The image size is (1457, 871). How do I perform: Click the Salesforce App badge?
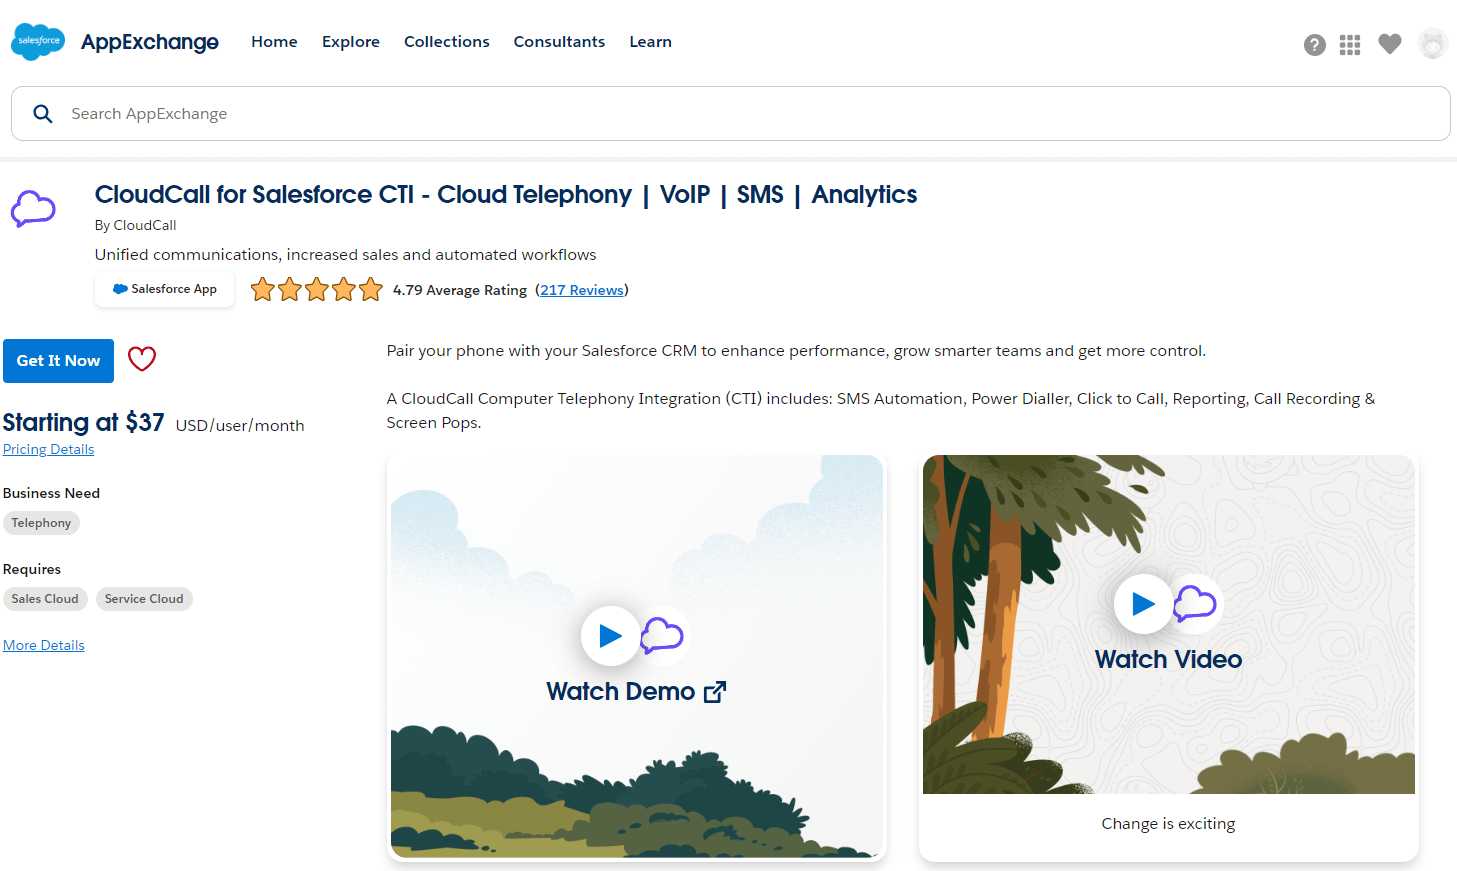(164, 289)
